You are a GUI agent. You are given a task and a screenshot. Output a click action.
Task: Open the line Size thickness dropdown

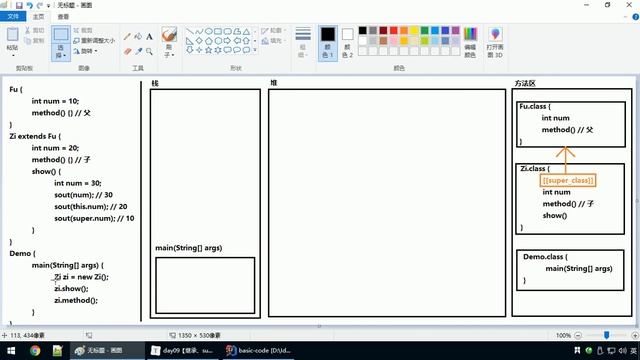[303, 43]
